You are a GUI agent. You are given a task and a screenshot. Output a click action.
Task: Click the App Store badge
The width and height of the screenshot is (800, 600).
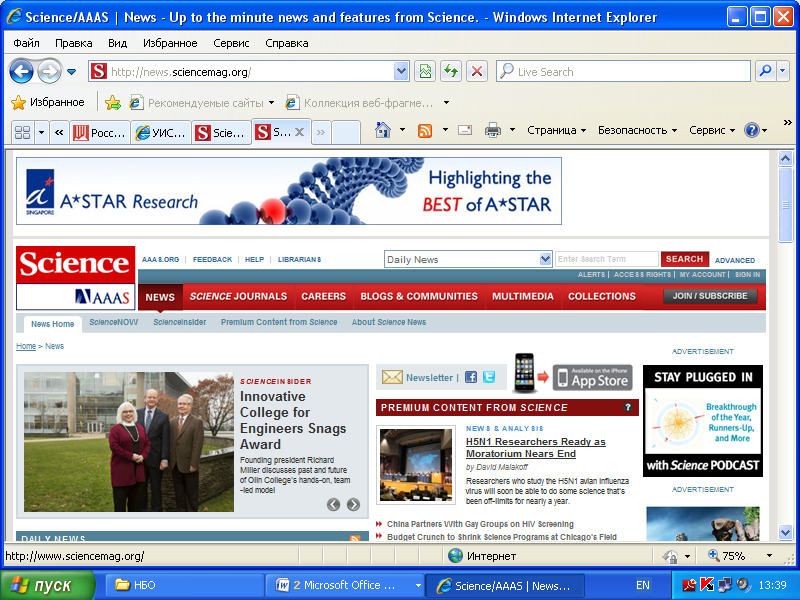592,378
